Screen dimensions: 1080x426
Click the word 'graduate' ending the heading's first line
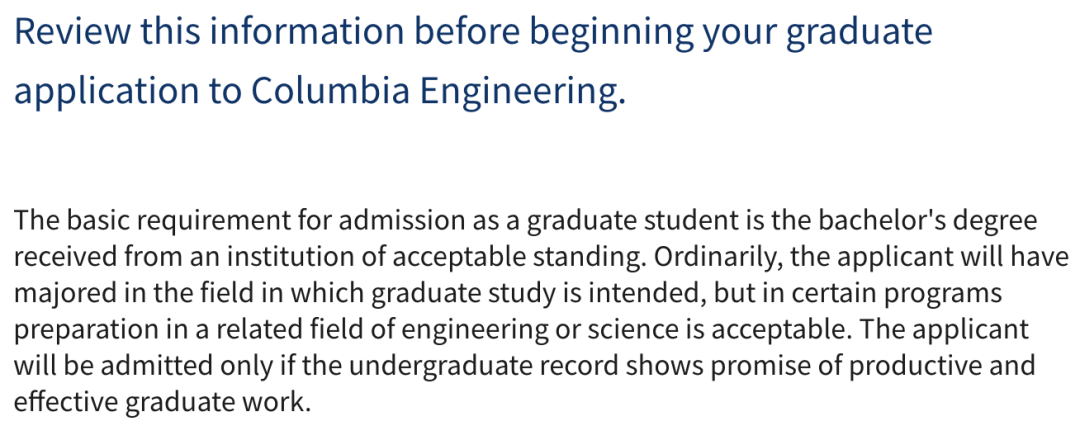(859, 34)
